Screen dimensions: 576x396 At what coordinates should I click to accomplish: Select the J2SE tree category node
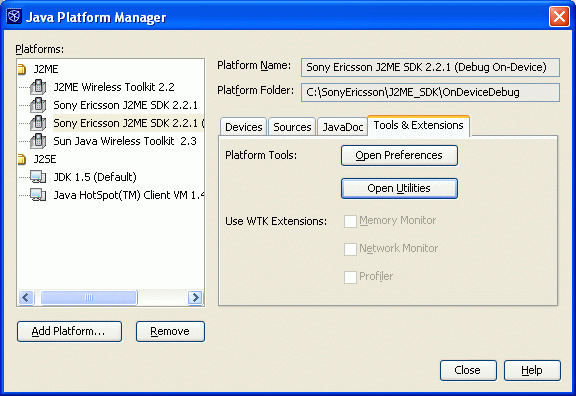[x=45, y=159]
